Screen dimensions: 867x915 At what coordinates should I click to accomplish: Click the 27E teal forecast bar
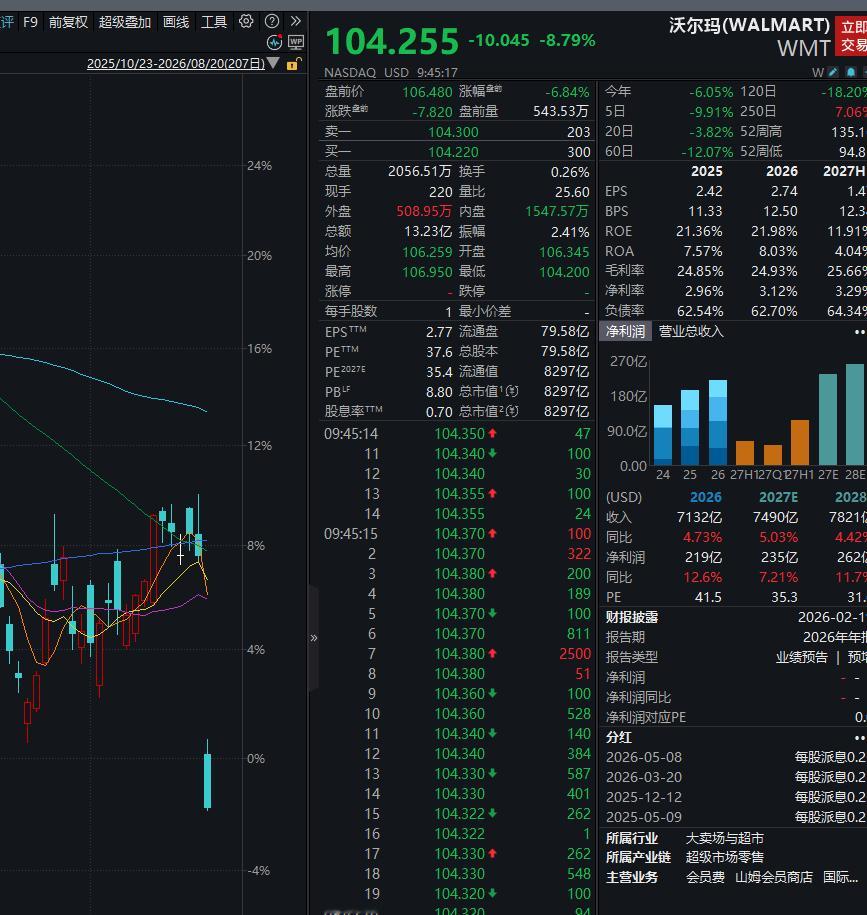coord(827,419)
